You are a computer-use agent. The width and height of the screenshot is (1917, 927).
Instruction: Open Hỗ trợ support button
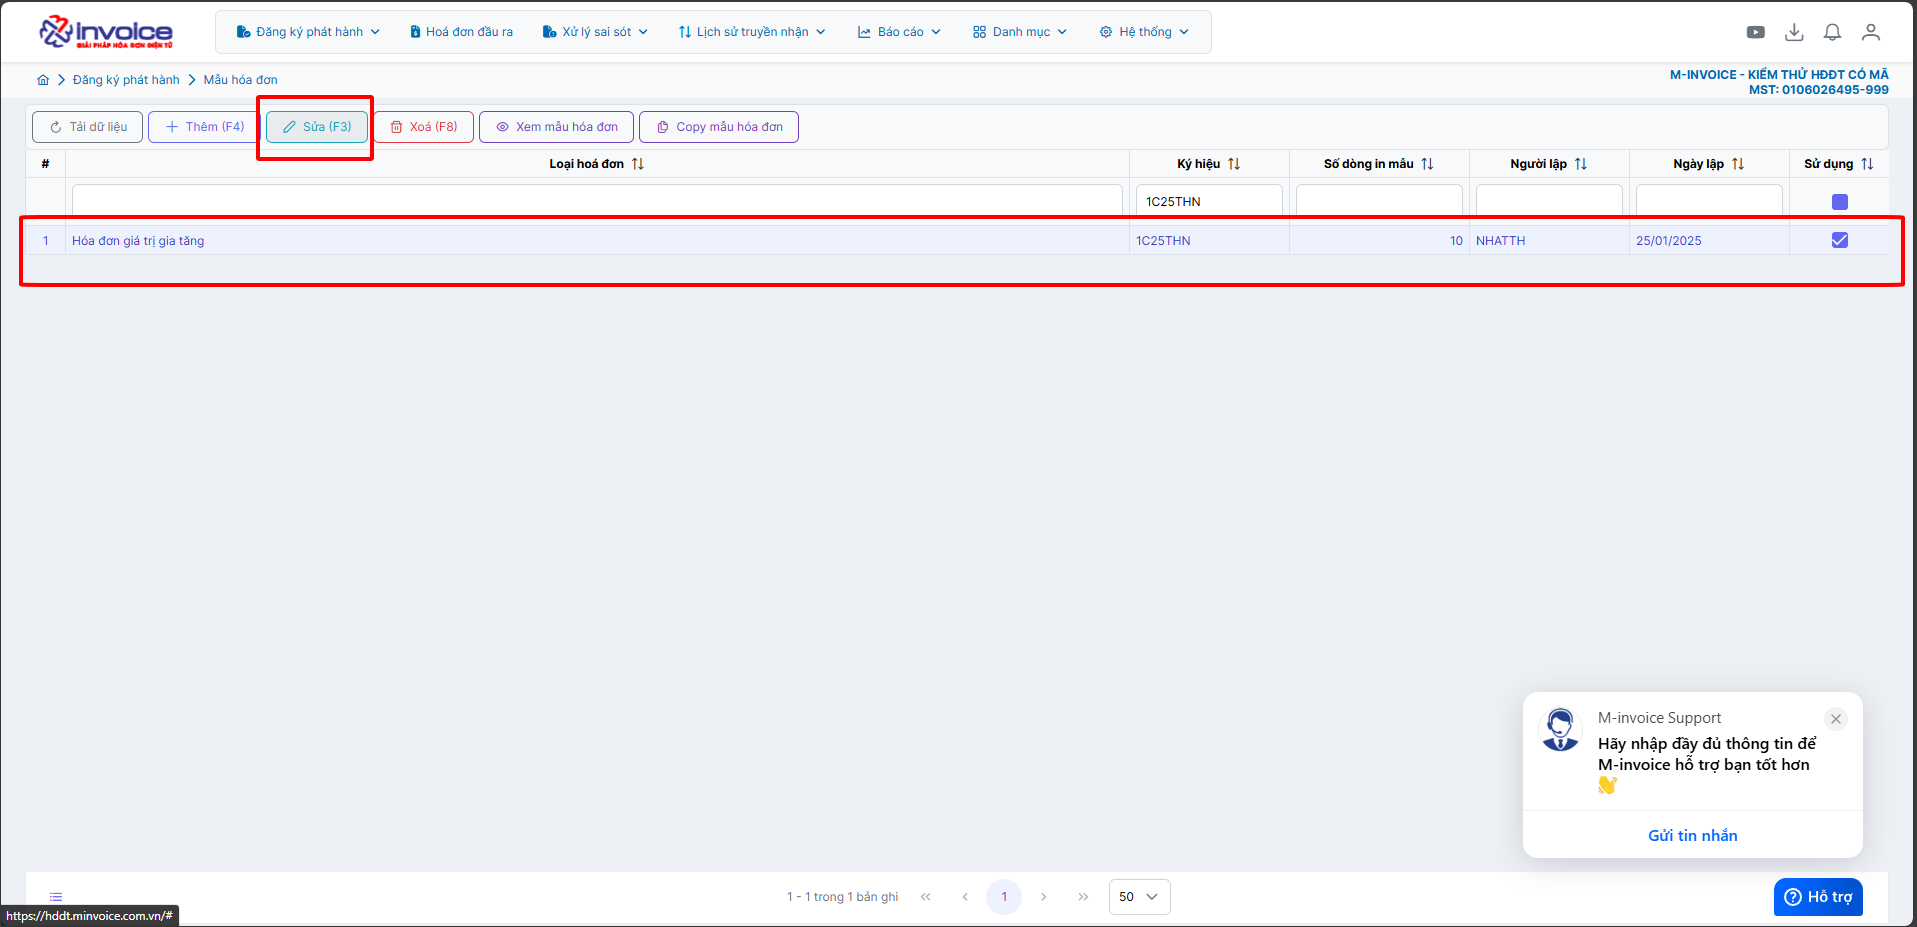point(1818,897)
